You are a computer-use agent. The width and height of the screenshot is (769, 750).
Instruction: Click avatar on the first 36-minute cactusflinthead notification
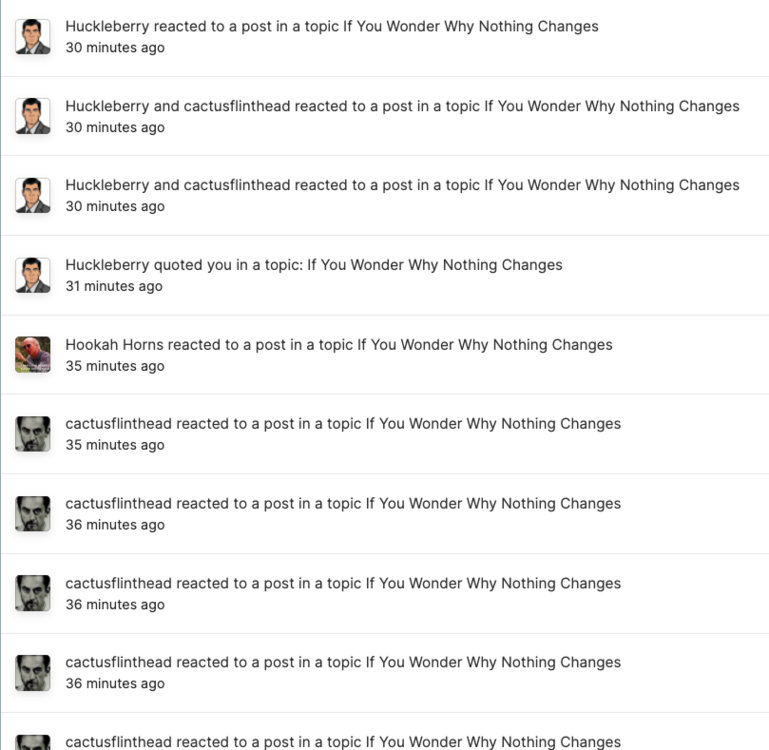33,514
